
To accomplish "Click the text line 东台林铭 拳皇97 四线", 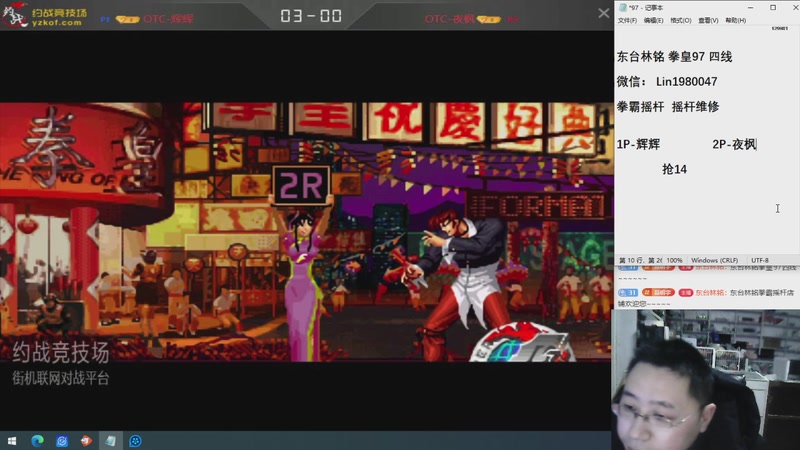I will point(674,57).
